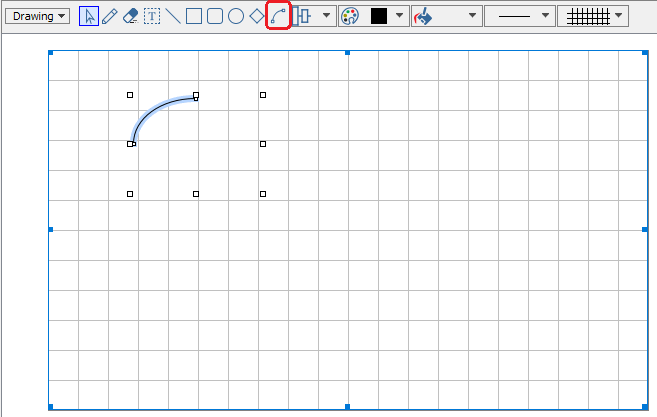This screenshot has height=417, width=657.
Task: Open the color palette icon
Action: click(x=349, y=16)
